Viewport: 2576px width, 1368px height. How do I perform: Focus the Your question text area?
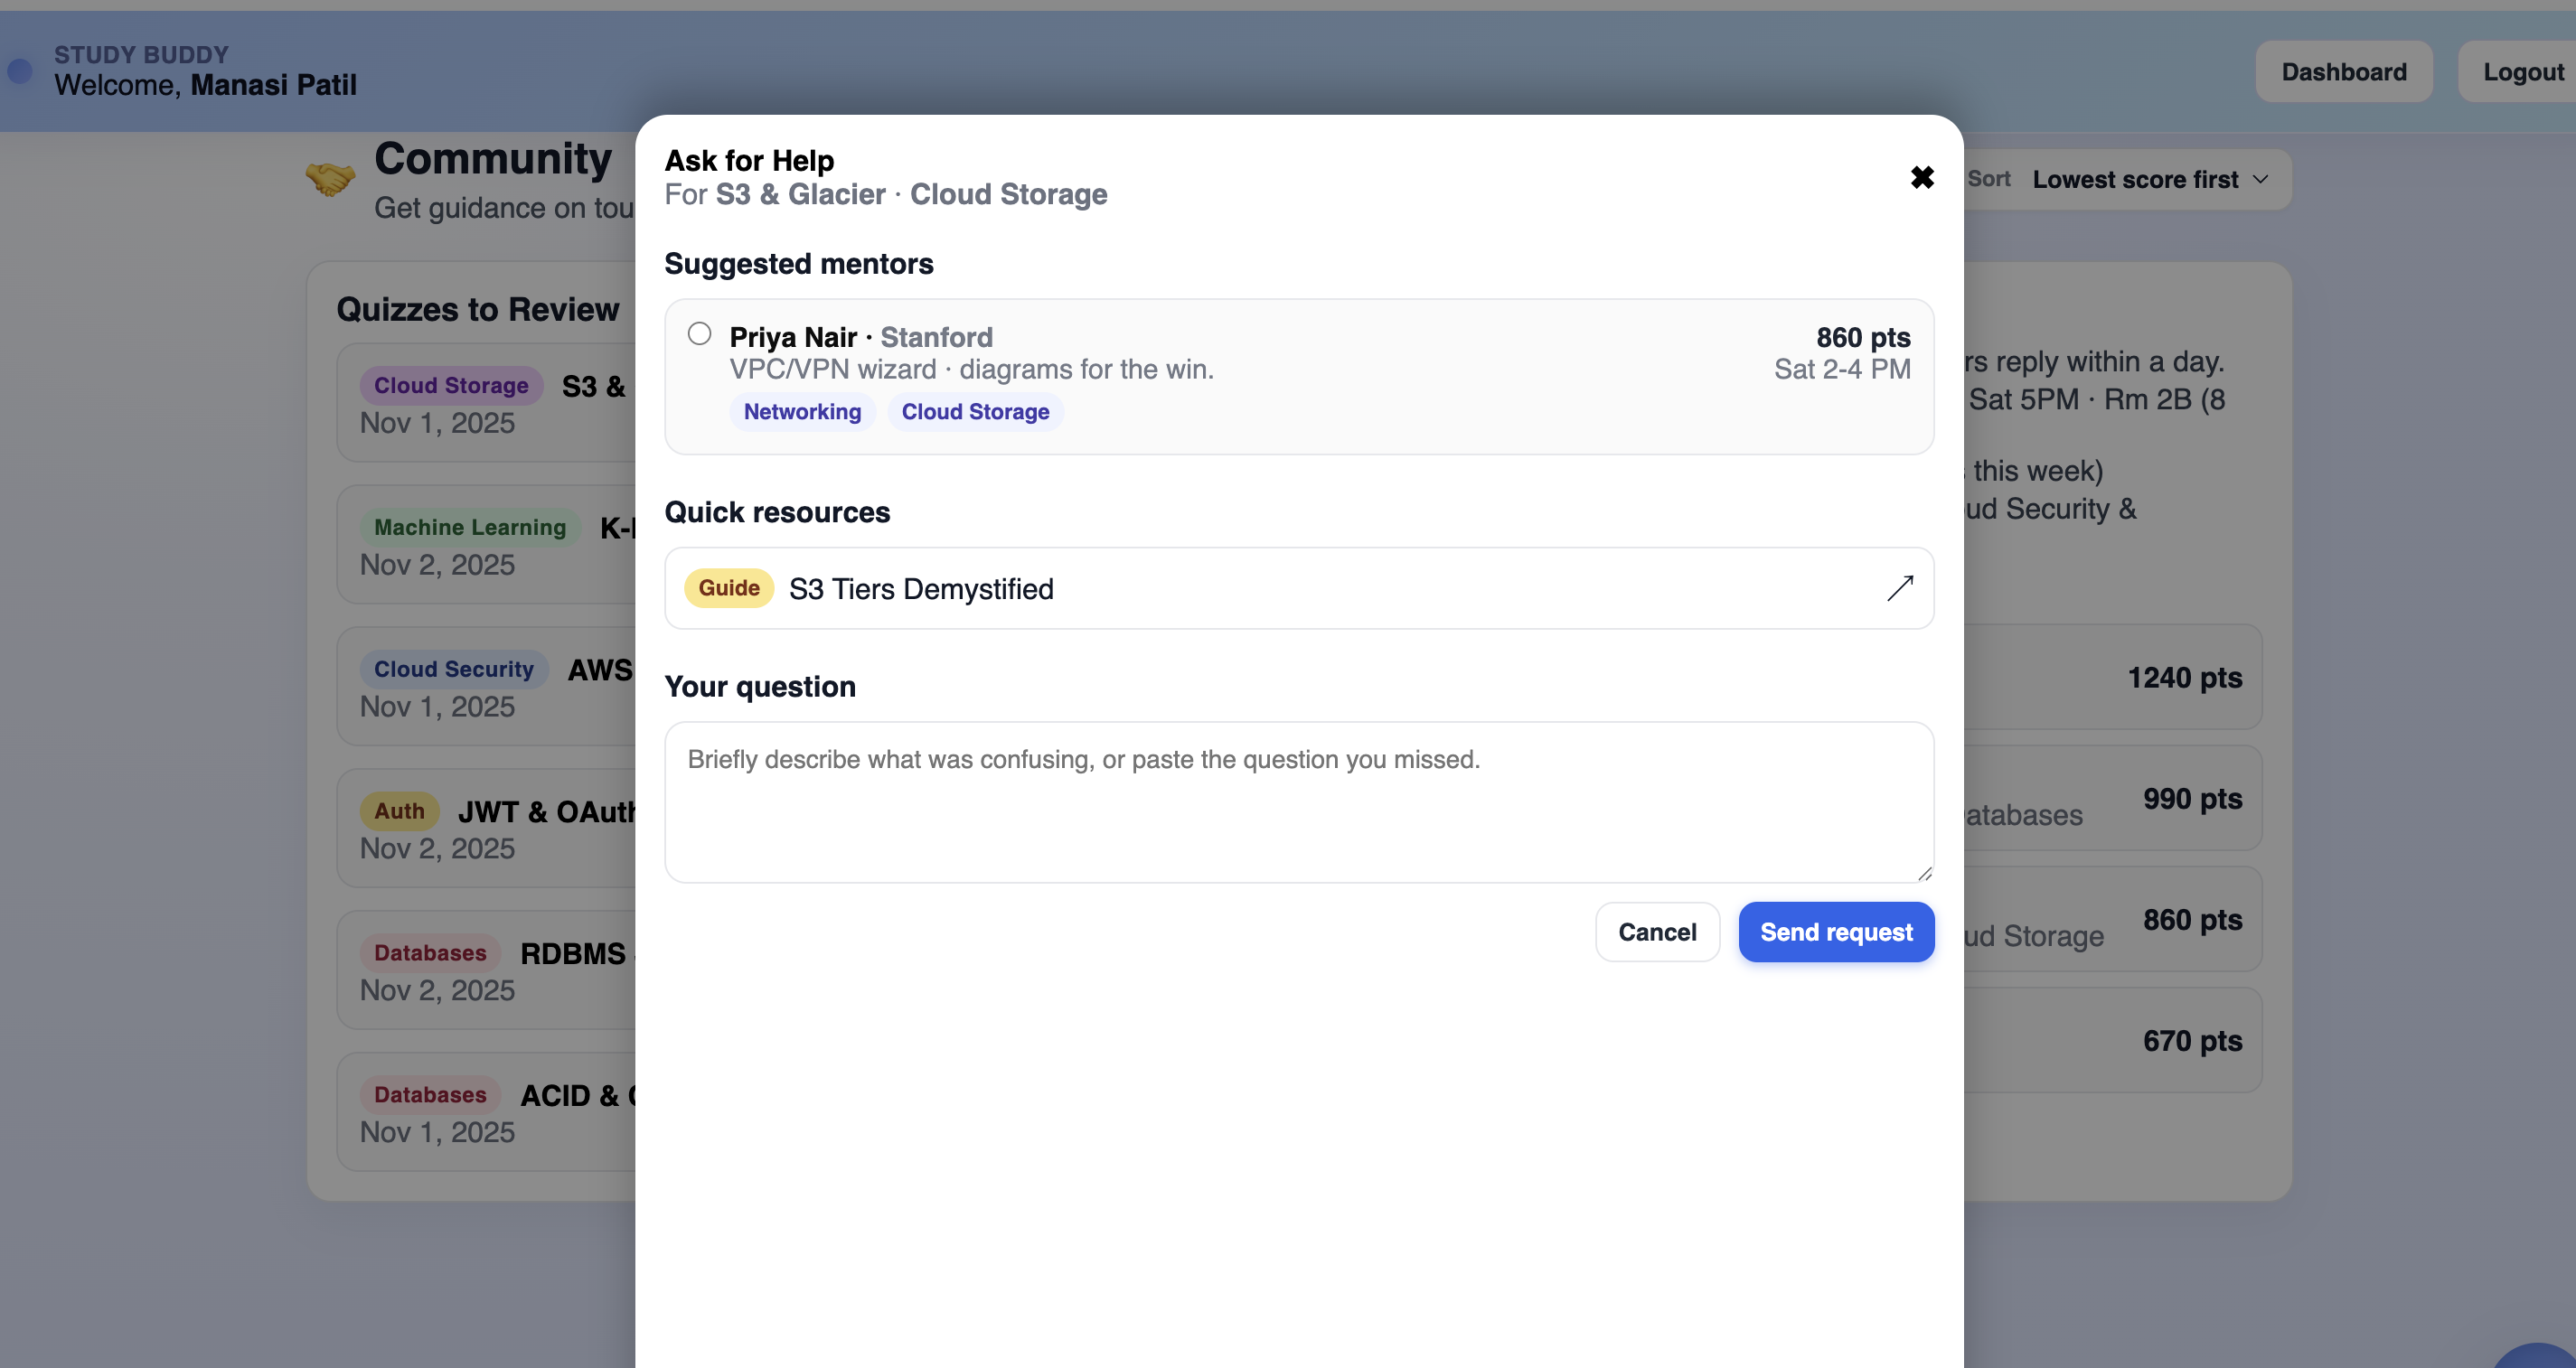click(x=1298, y=802)
